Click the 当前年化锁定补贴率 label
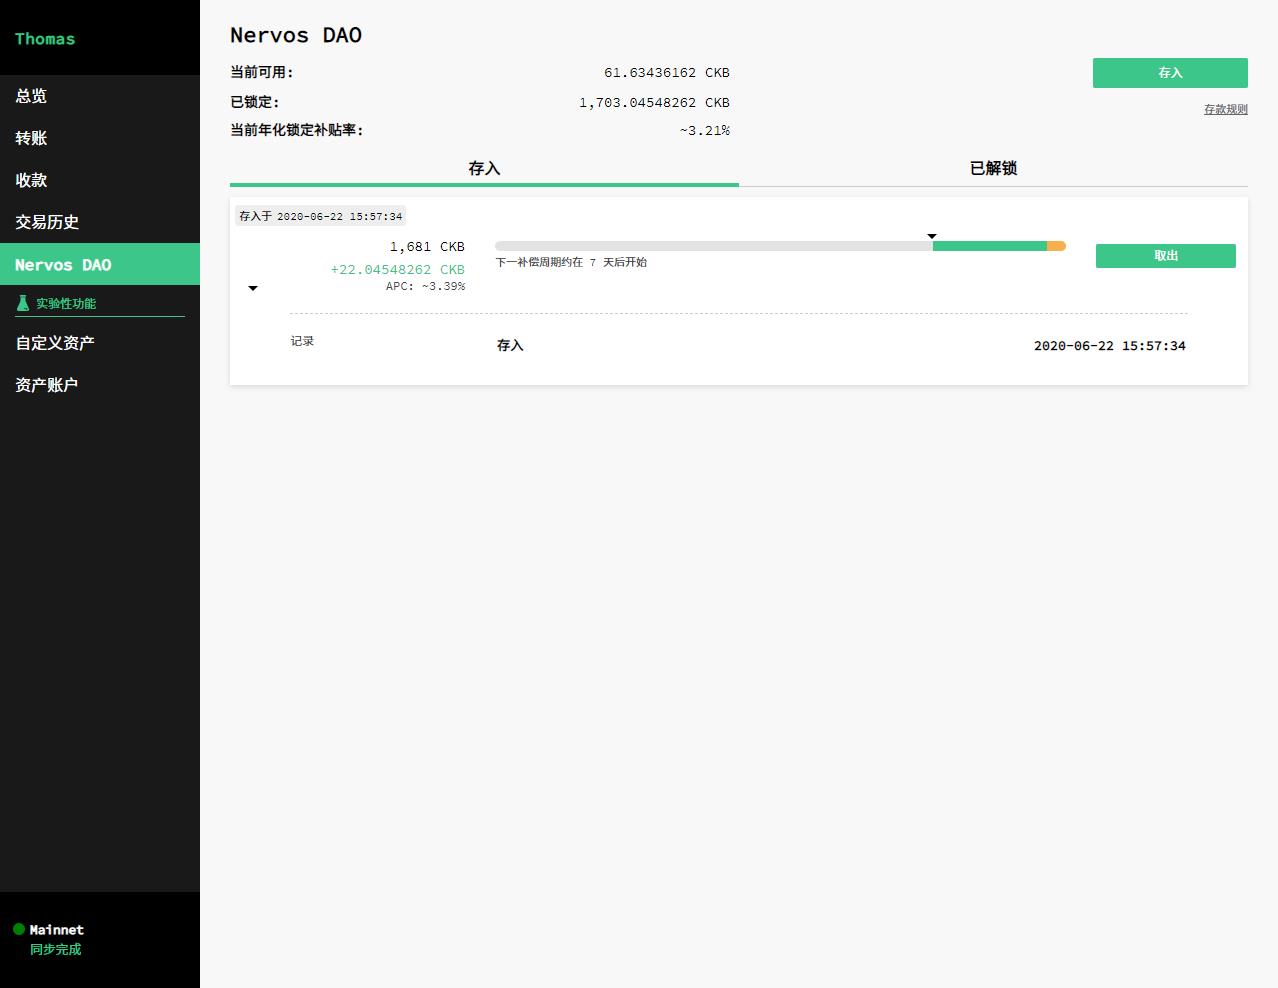Viewport: 1278px width, 988px height. 297,130
